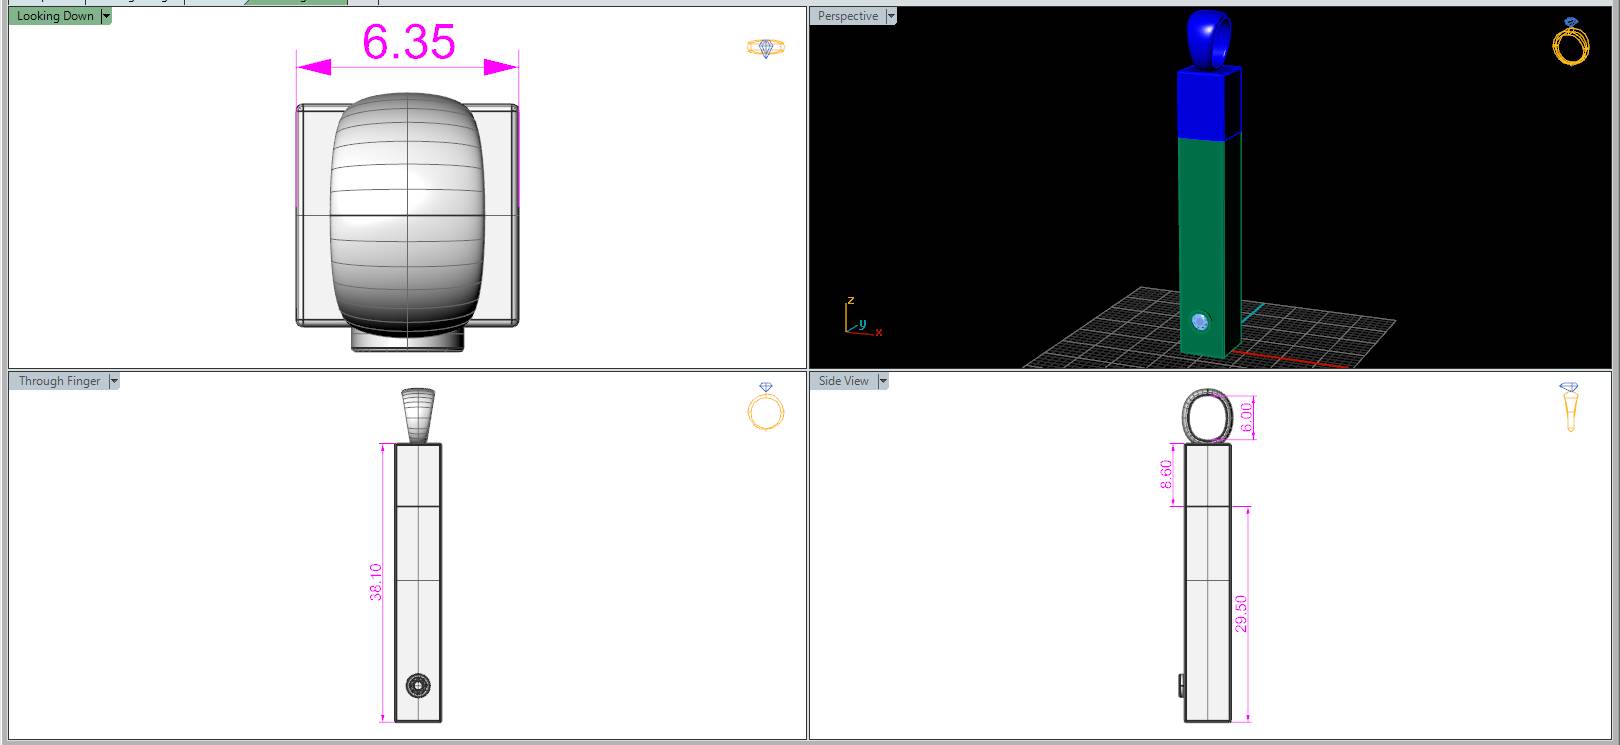Open the Perspective viewport dropdown arrow
Viewport: 1620px width, 745px height.
tap(891, 16)
